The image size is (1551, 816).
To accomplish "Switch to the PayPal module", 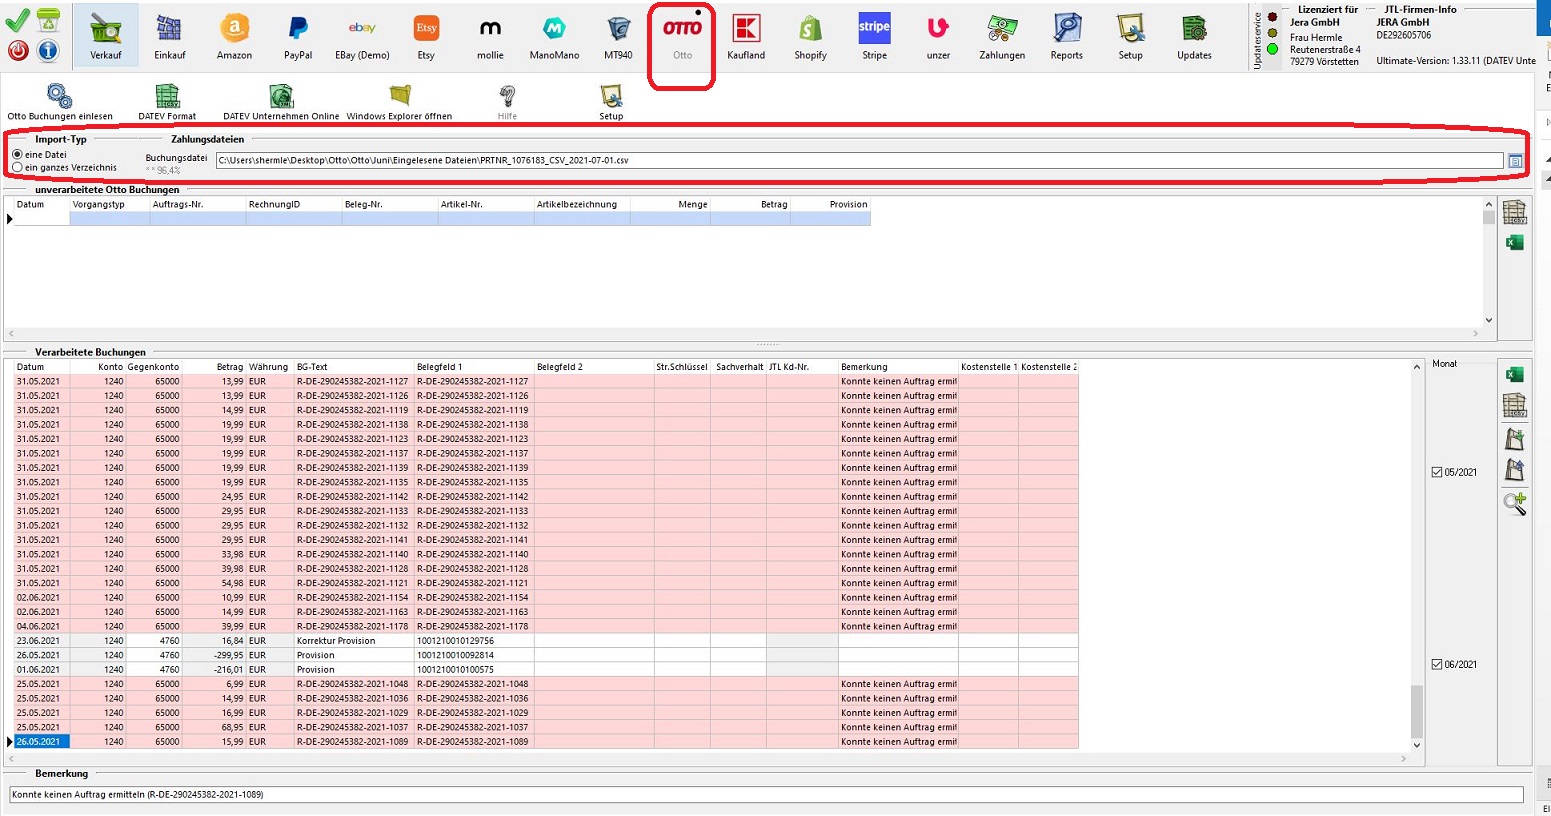I will coord(298,37).
